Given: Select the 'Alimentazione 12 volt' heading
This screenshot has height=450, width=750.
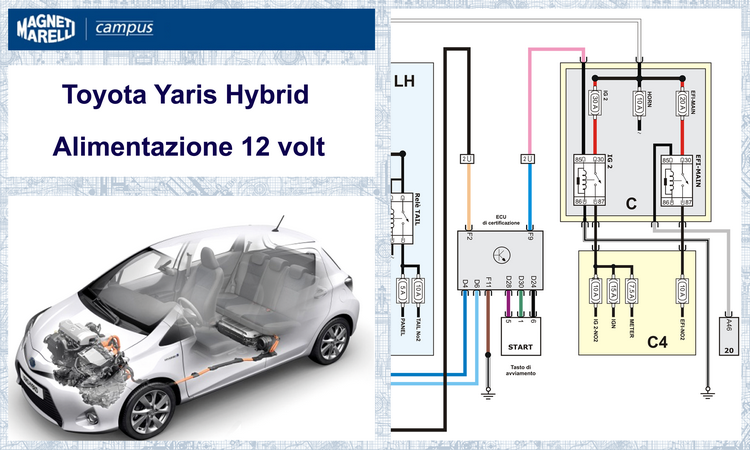Looking at the screenshot, I should point(189,146).
